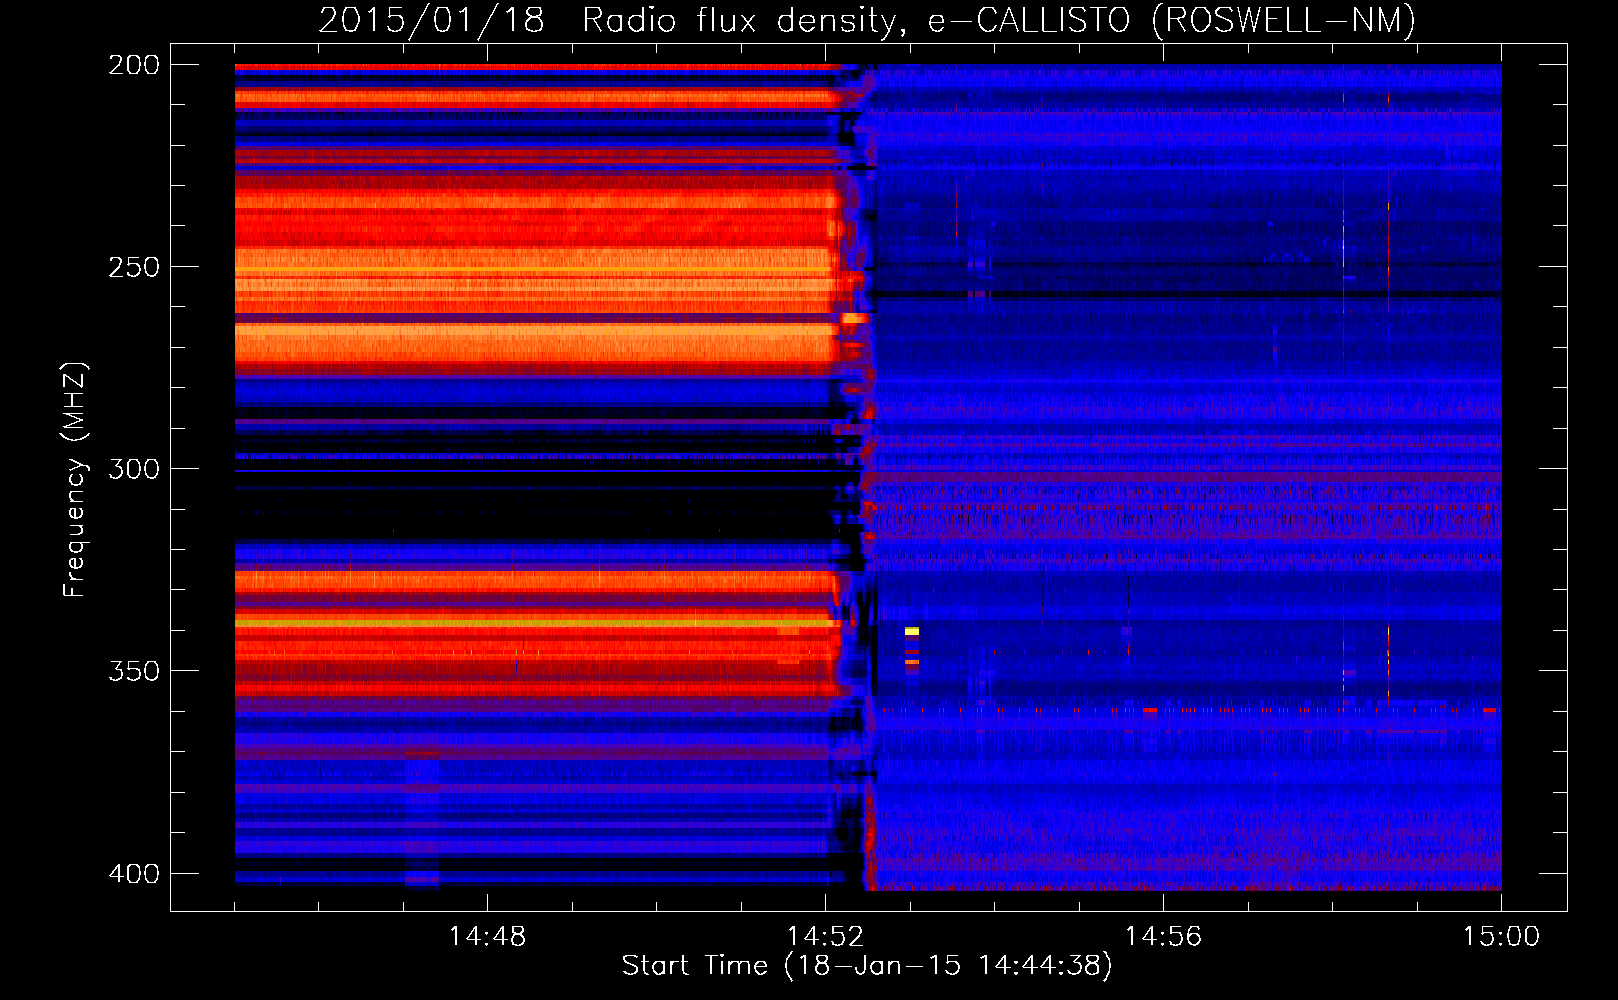Click the plot title "2015/01/18 Radio flux density, e-CALLISTO (ROSWELL-NM)"

[x=867, y=20]
